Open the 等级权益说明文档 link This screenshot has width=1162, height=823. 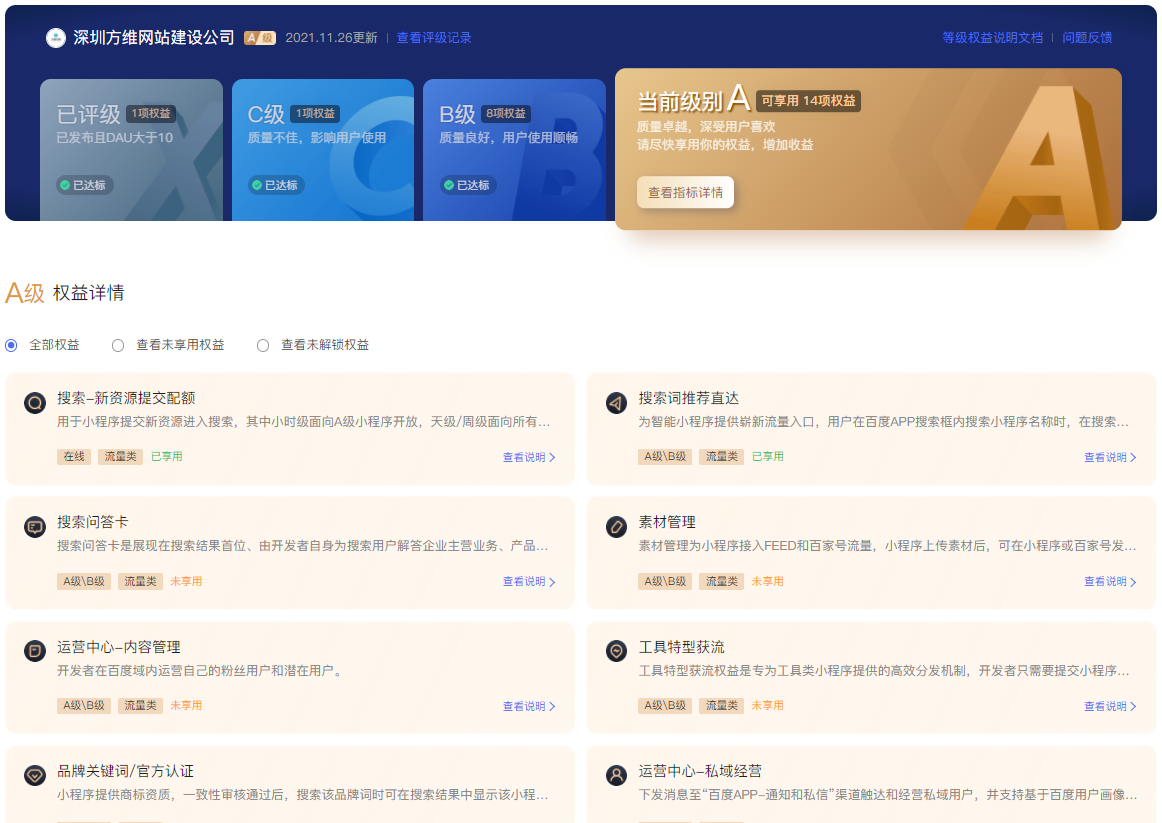click(992, 38)
